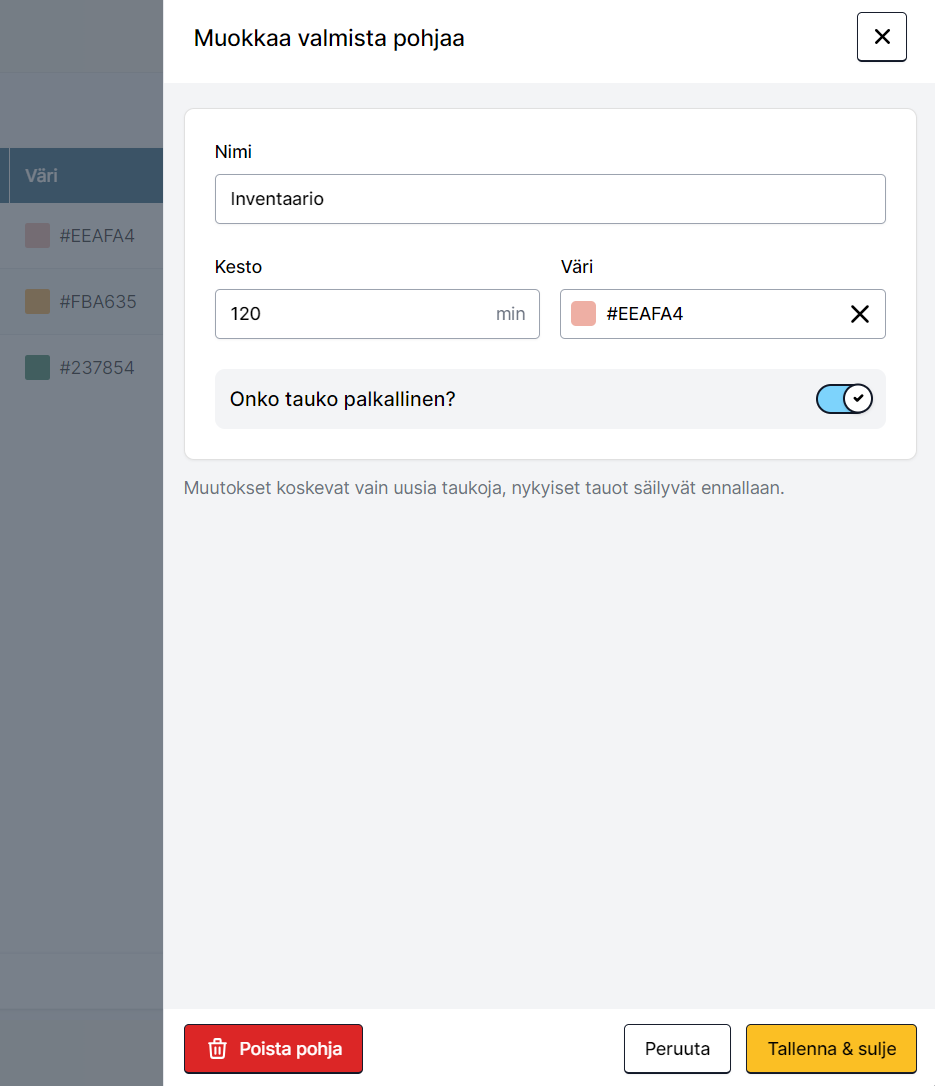Toggle the Onko tauko palkallinen switch

[844, 399]
